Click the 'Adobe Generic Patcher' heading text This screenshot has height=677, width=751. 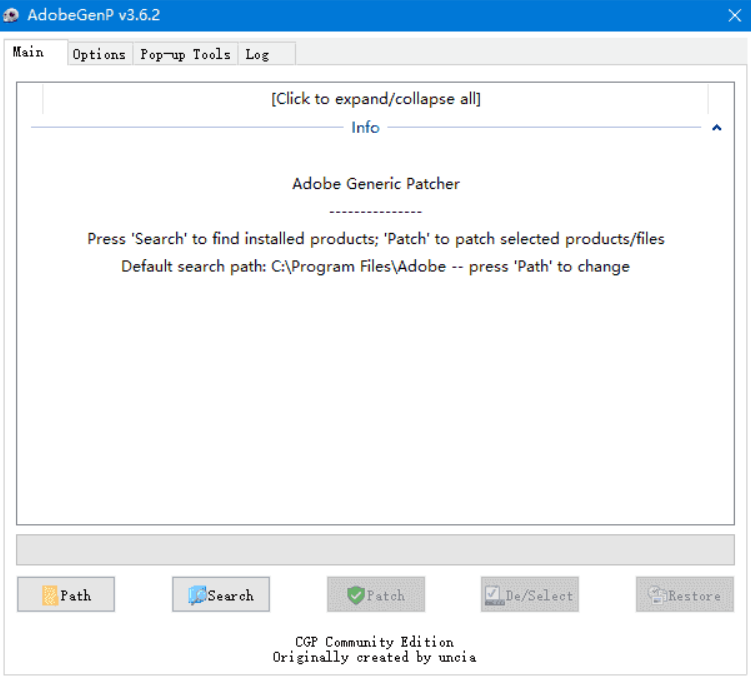point(375,184)
